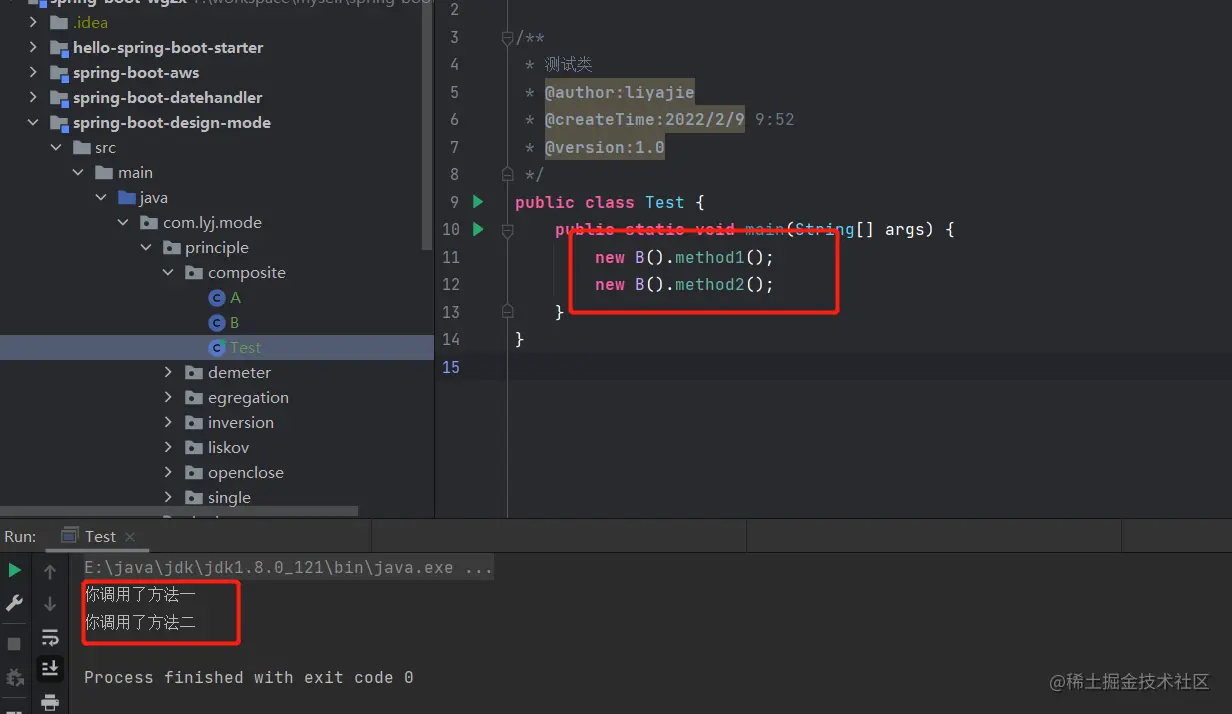Click the src folder icon
The image size is (1232, 714).
click(82, 148)
